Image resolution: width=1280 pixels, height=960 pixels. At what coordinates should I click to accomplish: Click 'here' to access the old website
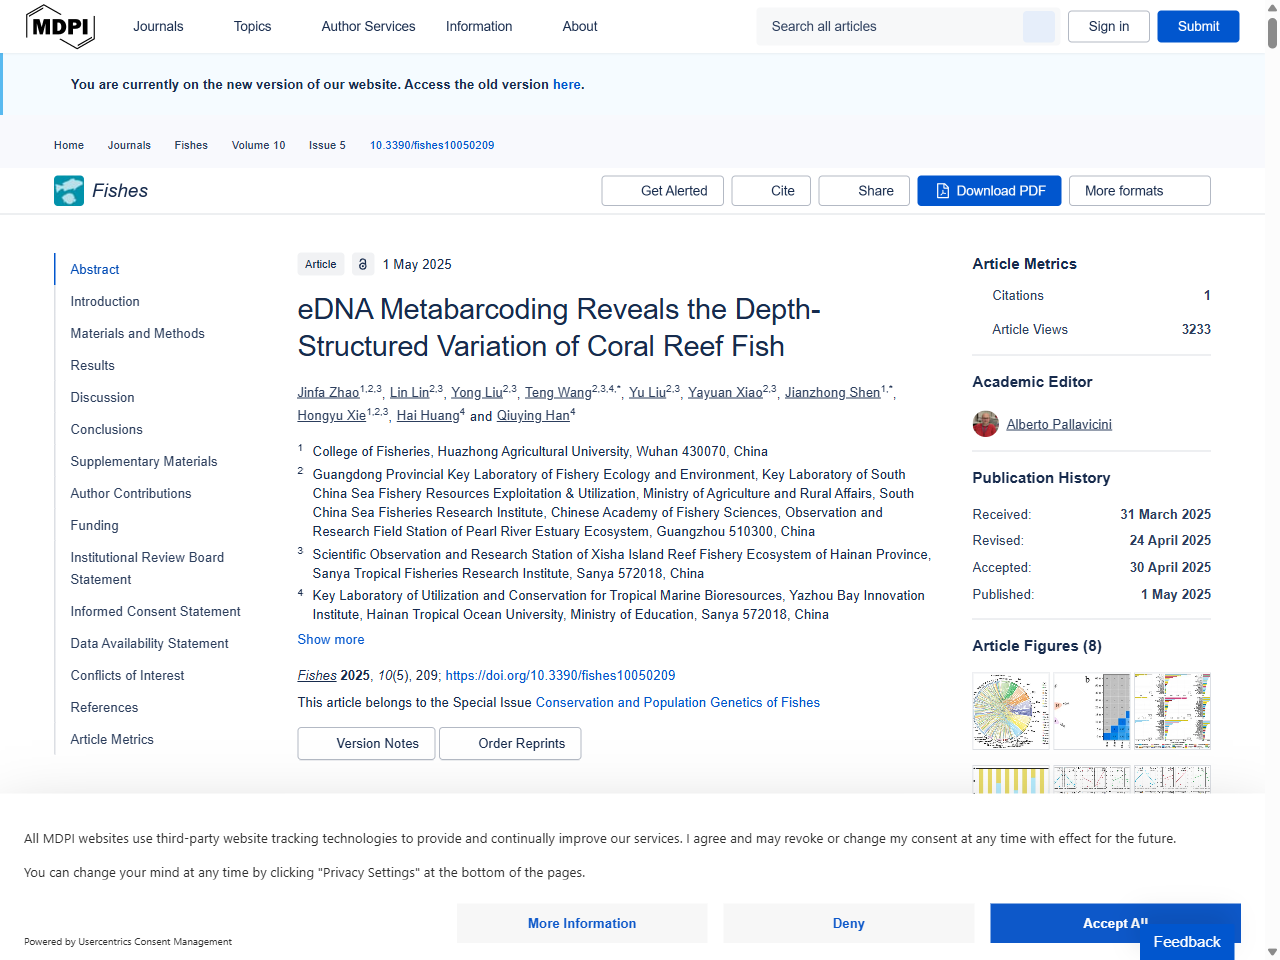point(566,84)
